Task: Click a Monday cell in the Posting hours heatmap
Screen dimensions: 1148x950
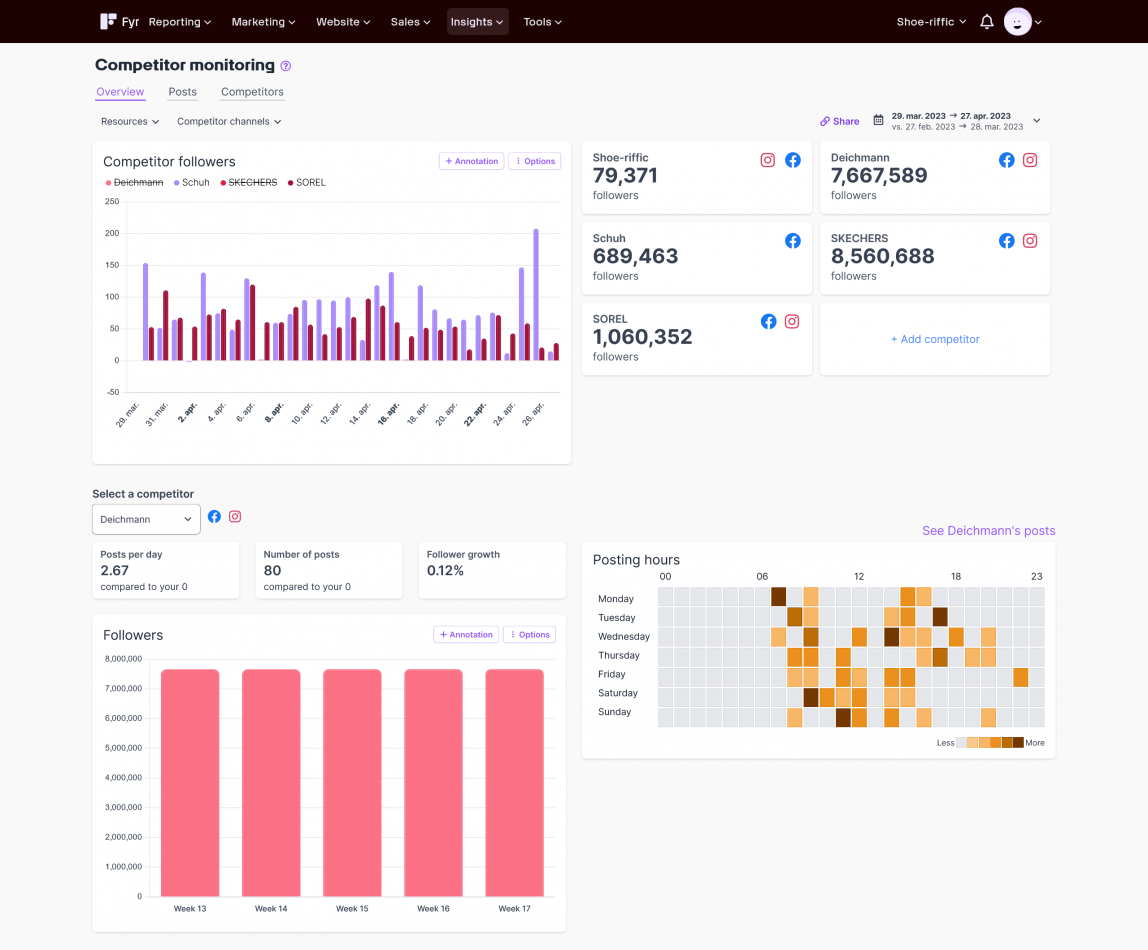Action: (779, 598)
